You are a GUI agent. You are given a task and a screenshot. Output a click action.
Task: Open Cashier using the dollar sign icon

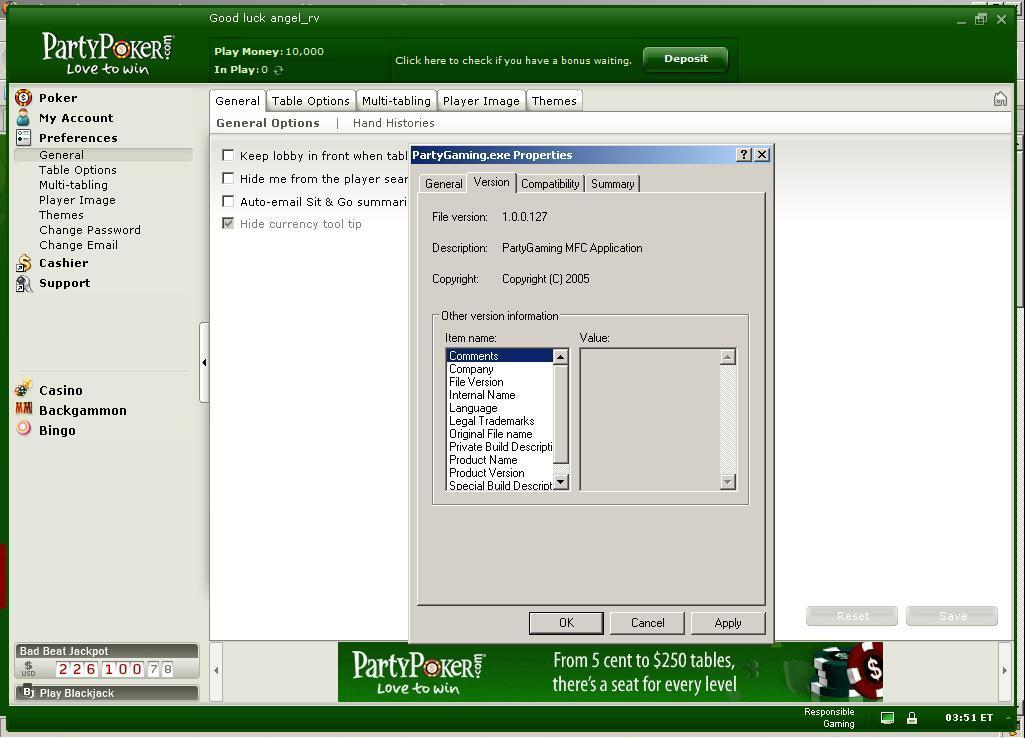click(22, 262)
